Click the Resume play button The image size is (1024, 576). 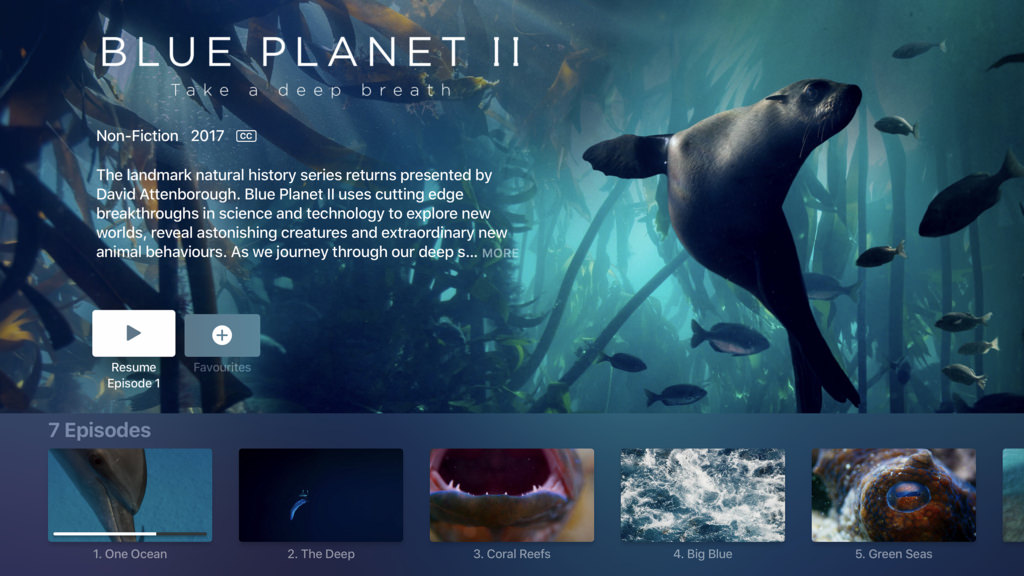(134, 334)
